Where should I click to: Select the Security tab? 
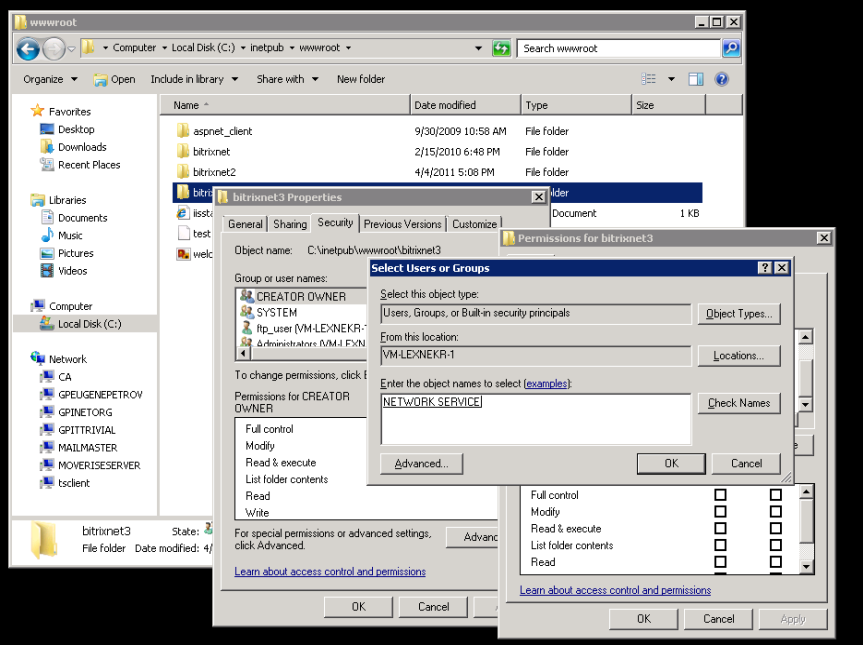coord(335,222)
